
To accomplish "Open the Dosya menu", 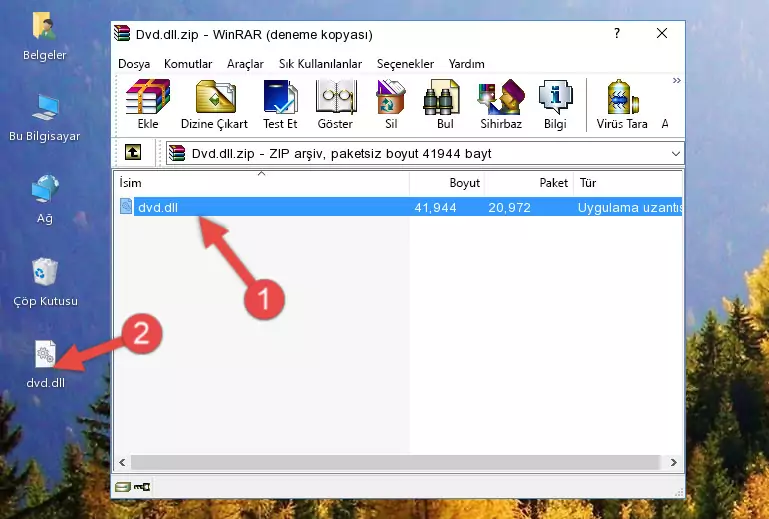I will click(x=134, y=64).
